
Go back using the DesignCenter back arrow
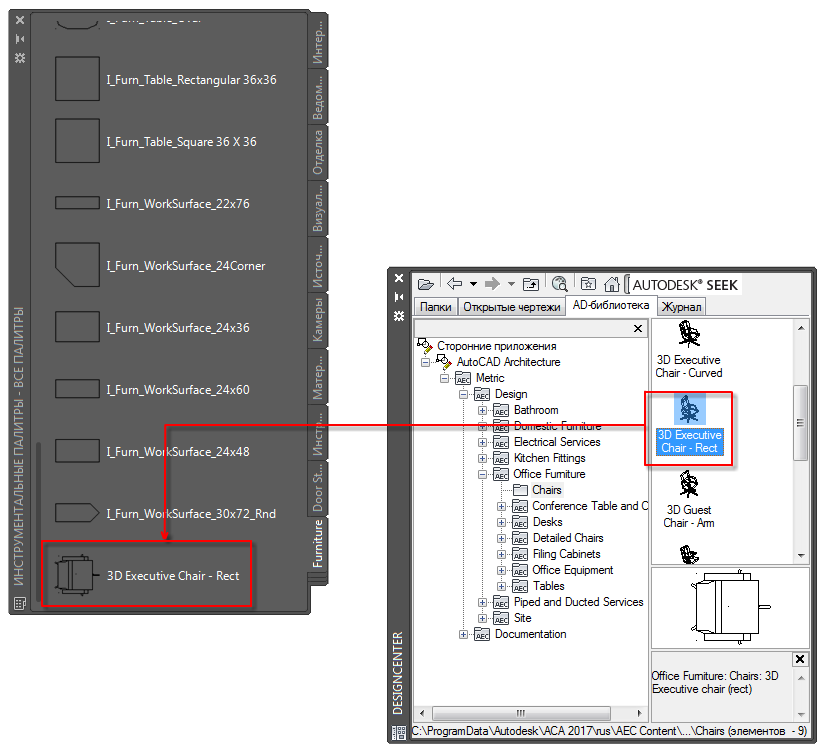(455, 284)
